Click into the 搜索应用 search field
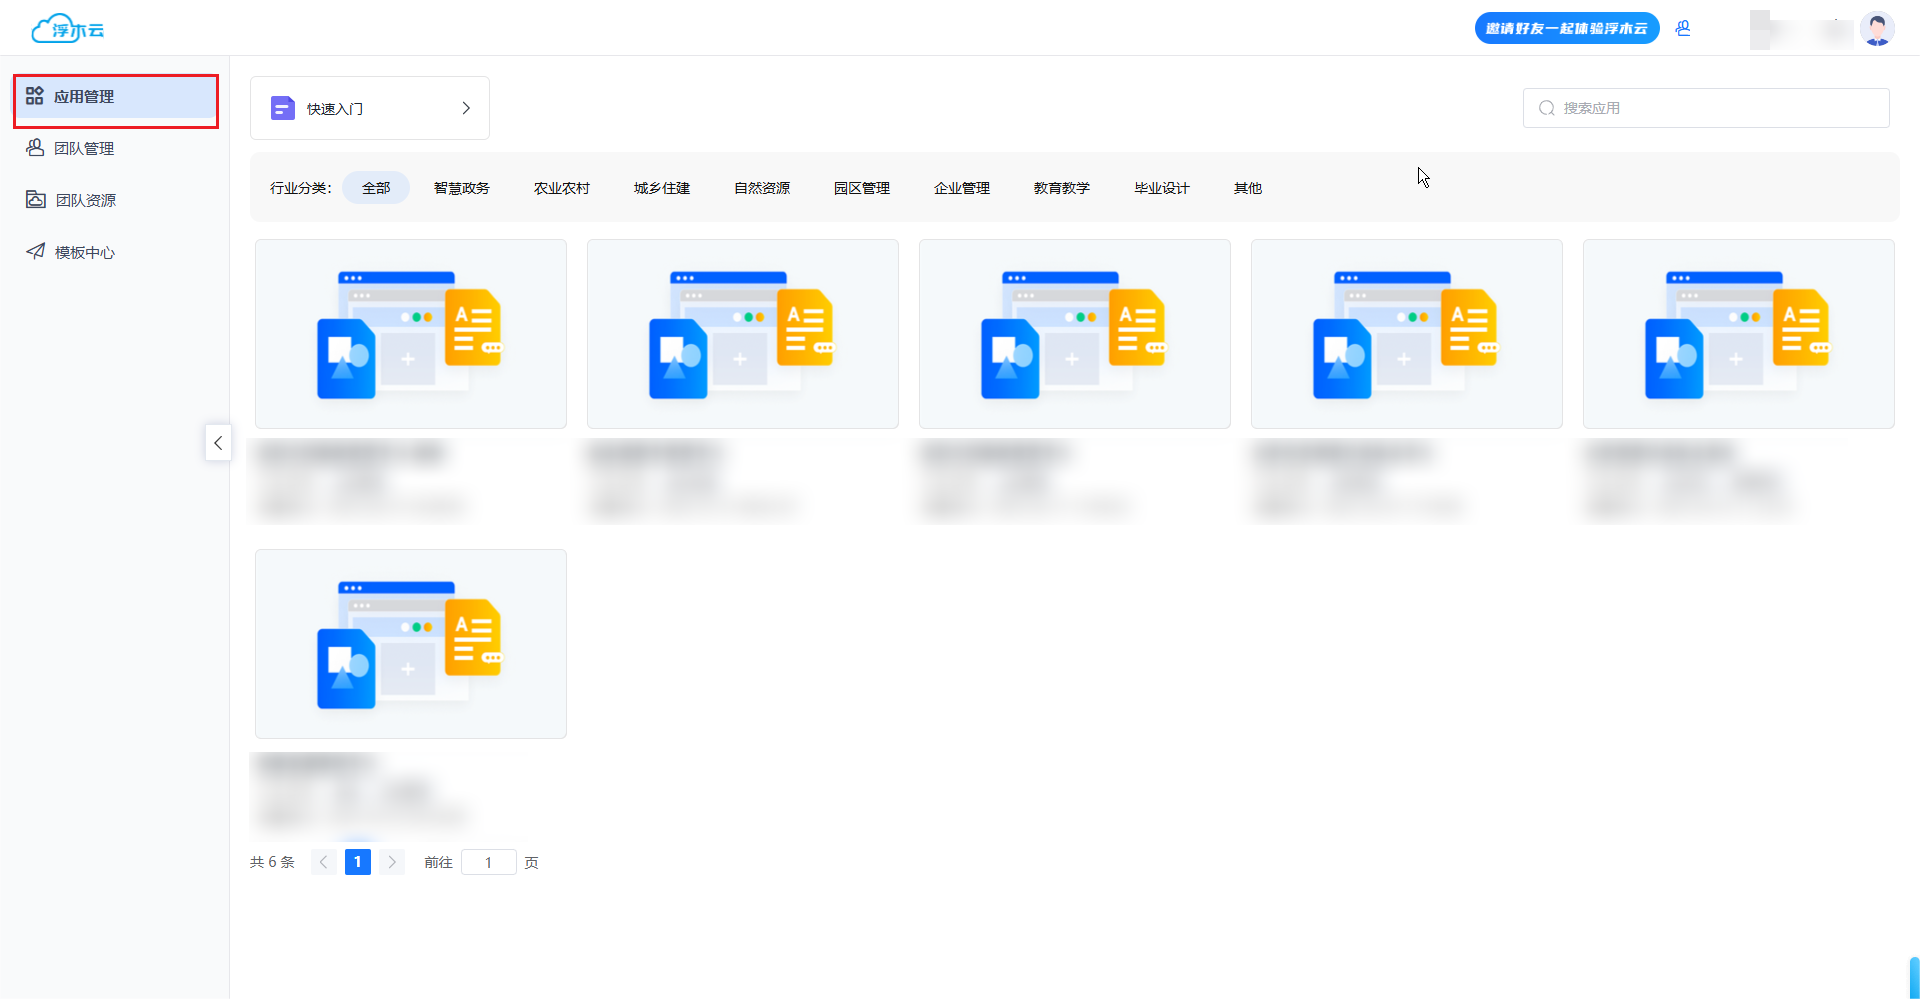The image size is (1920, 999). (1716, 108)
